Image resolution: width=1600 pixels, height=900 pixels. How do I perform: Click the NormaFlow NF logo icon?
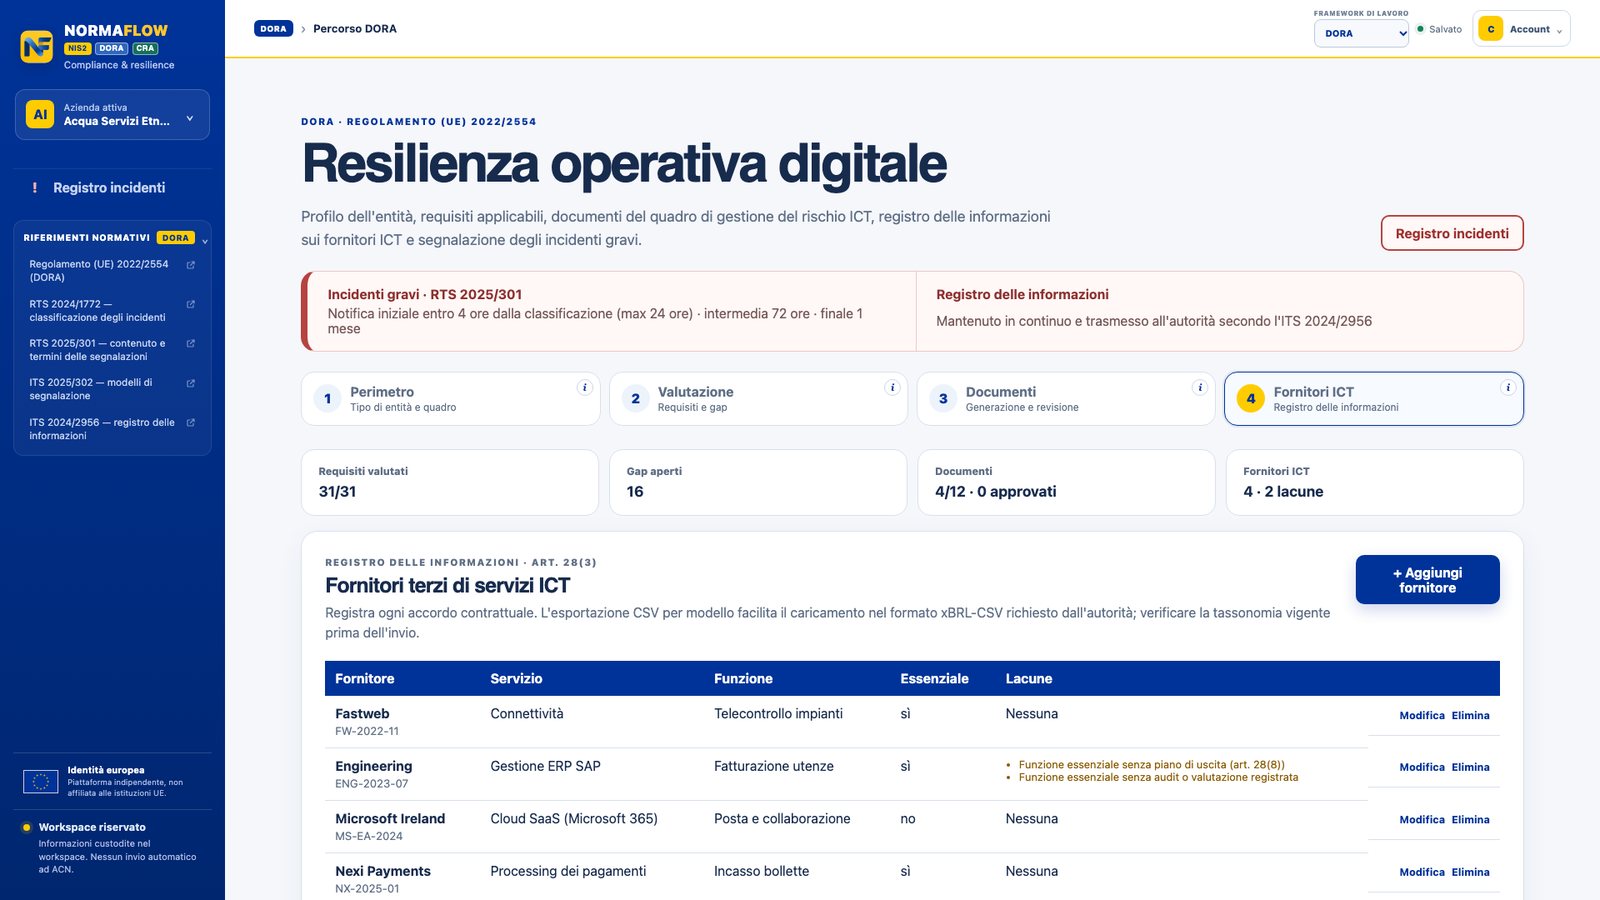pos(37,46)
